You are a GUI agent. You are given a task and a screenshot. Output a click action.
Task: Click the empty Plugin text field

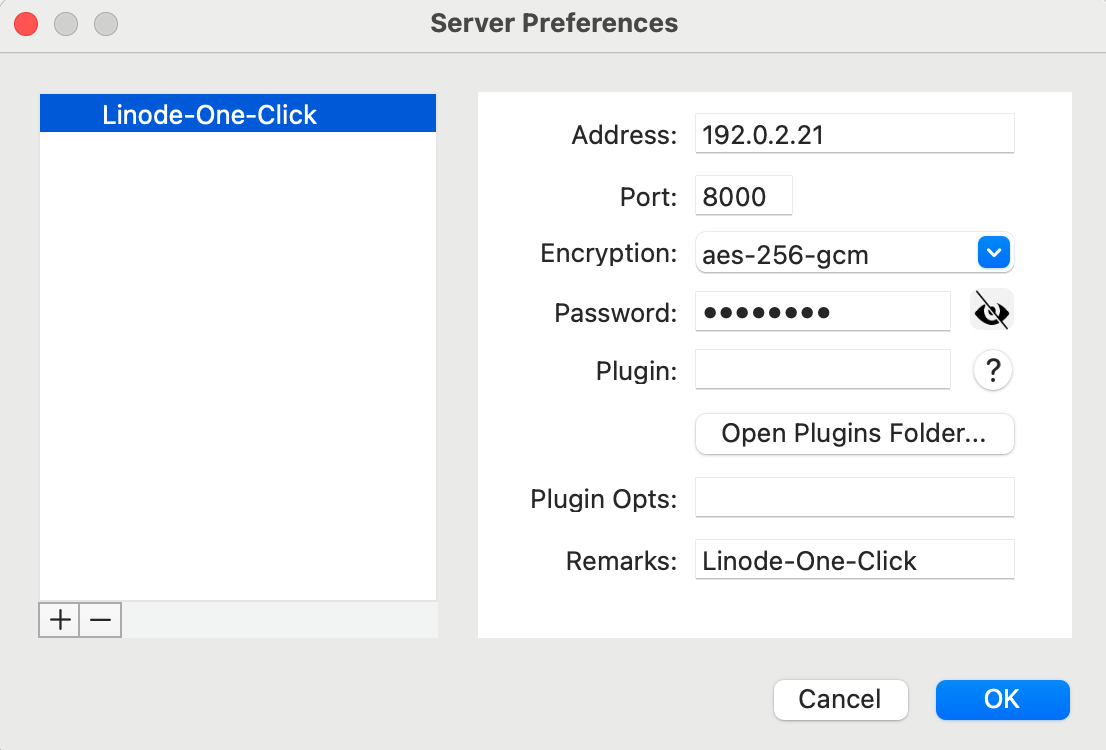pyautogui.click(x=822, y=369)
